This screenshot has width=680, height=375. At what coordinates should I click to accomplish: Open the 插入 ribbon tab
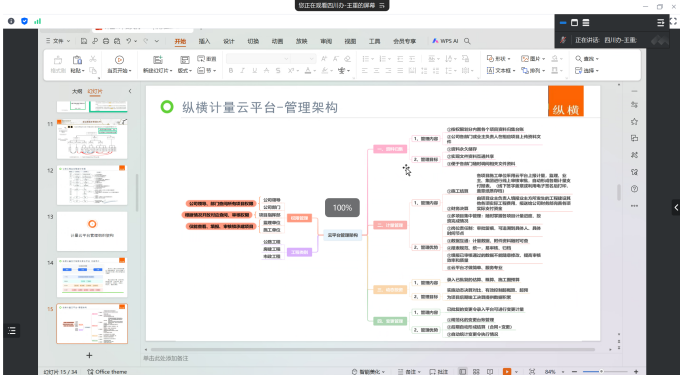tap(204, 41)
